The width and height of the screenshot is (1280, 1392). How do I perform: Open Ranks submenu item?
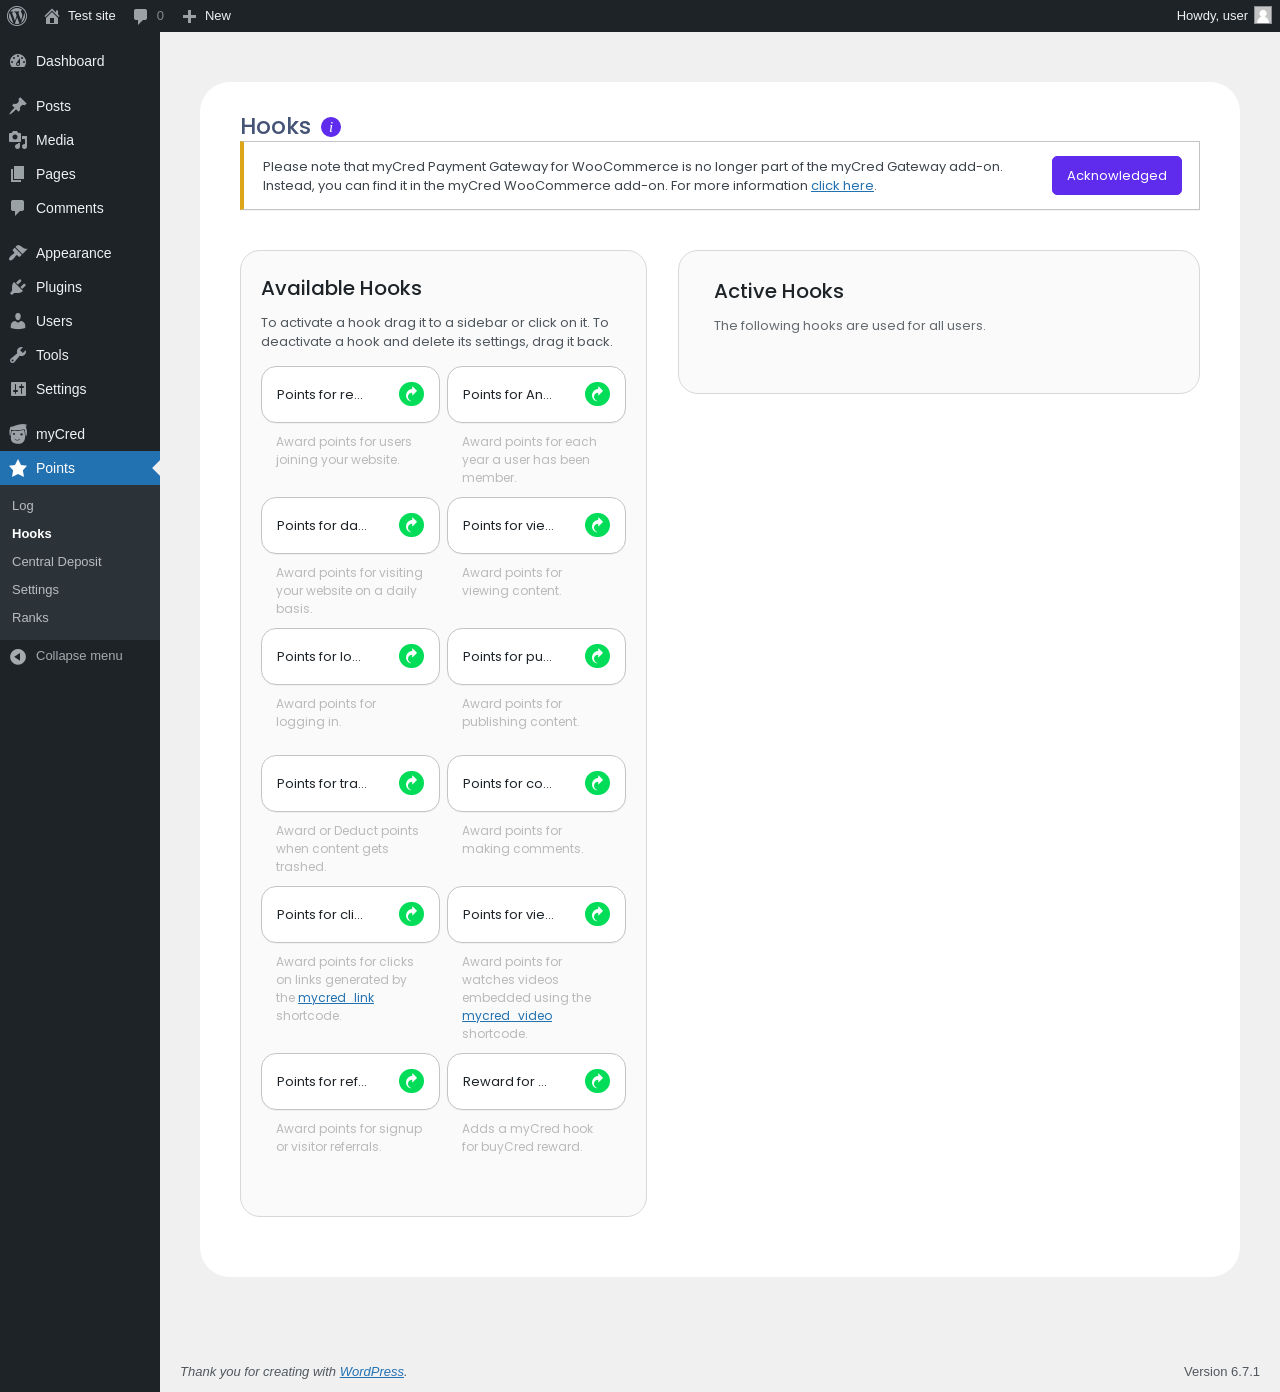(80, 618)
